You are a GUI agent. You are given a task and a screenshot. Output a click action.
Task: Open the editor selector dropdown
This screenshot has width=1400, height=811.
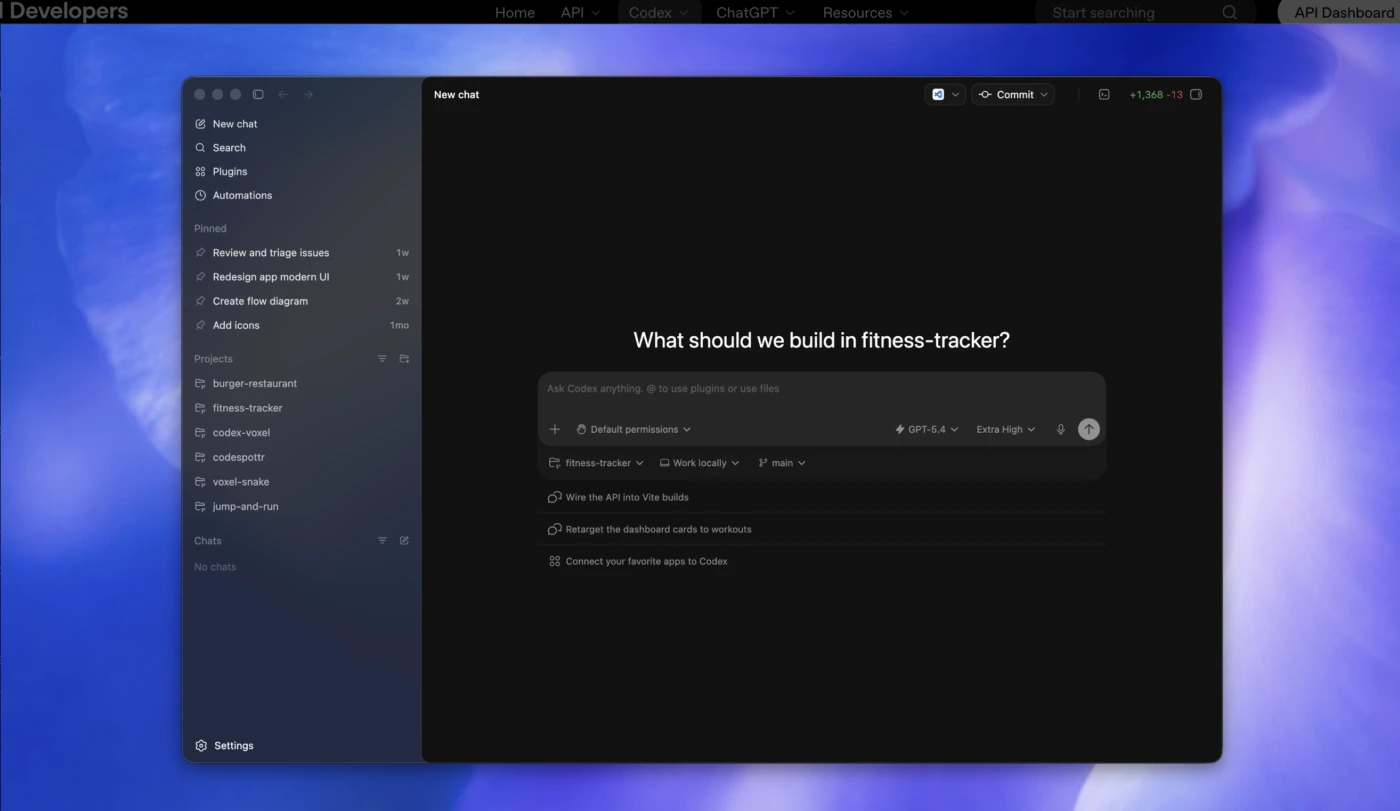tap(946, 95)
